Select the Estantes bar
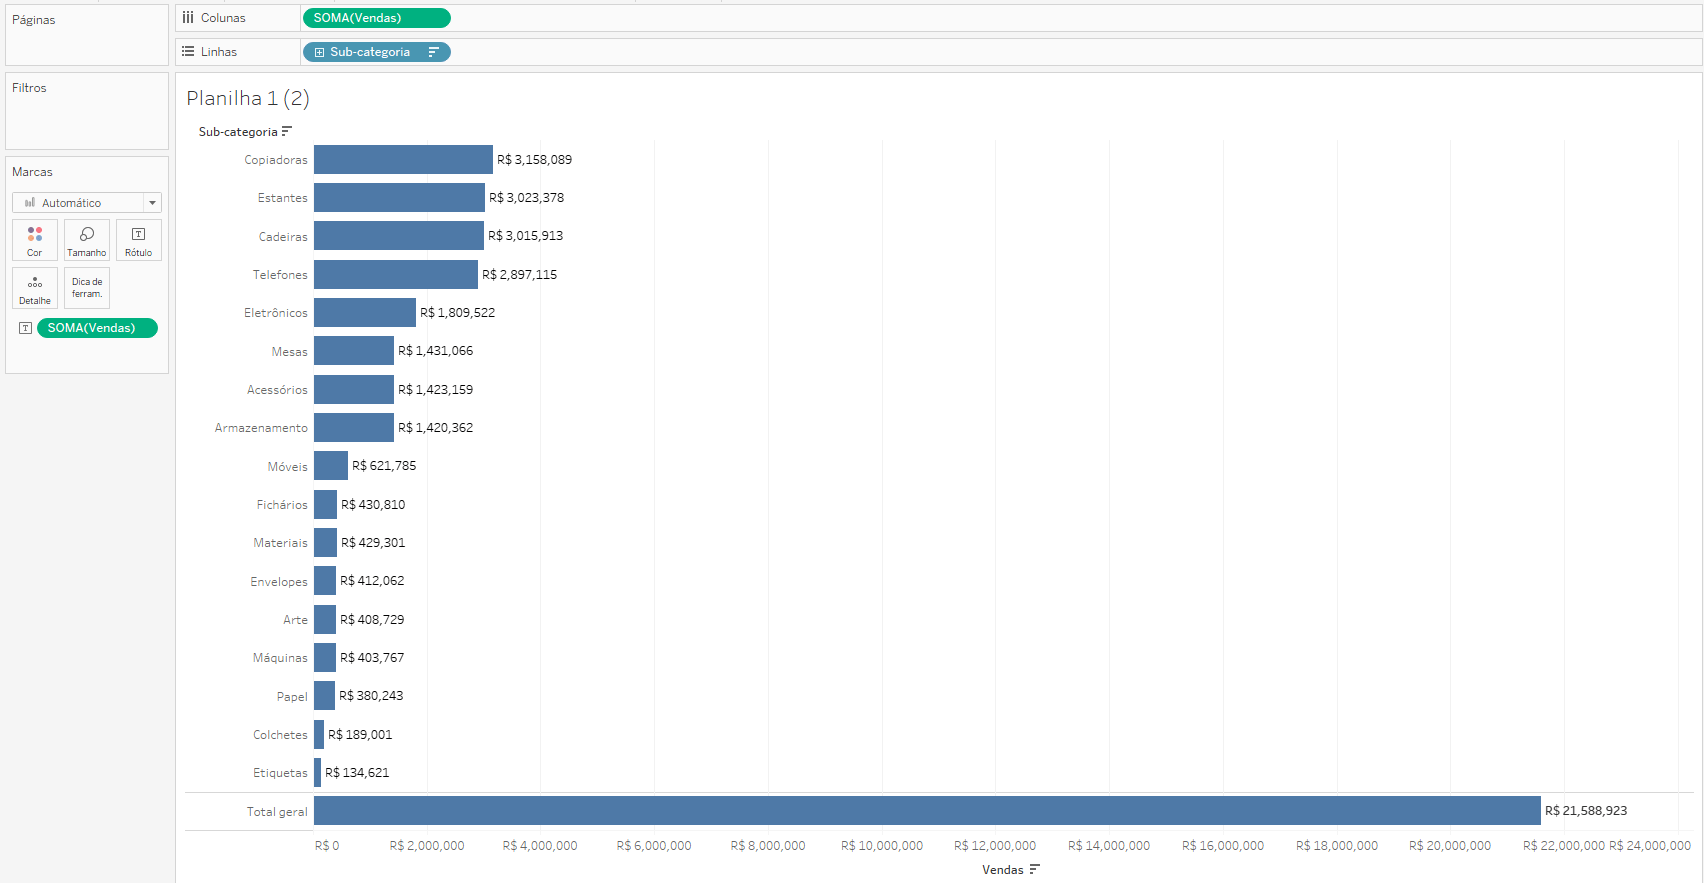1704x883 pixels. click(x=399, y=197)
